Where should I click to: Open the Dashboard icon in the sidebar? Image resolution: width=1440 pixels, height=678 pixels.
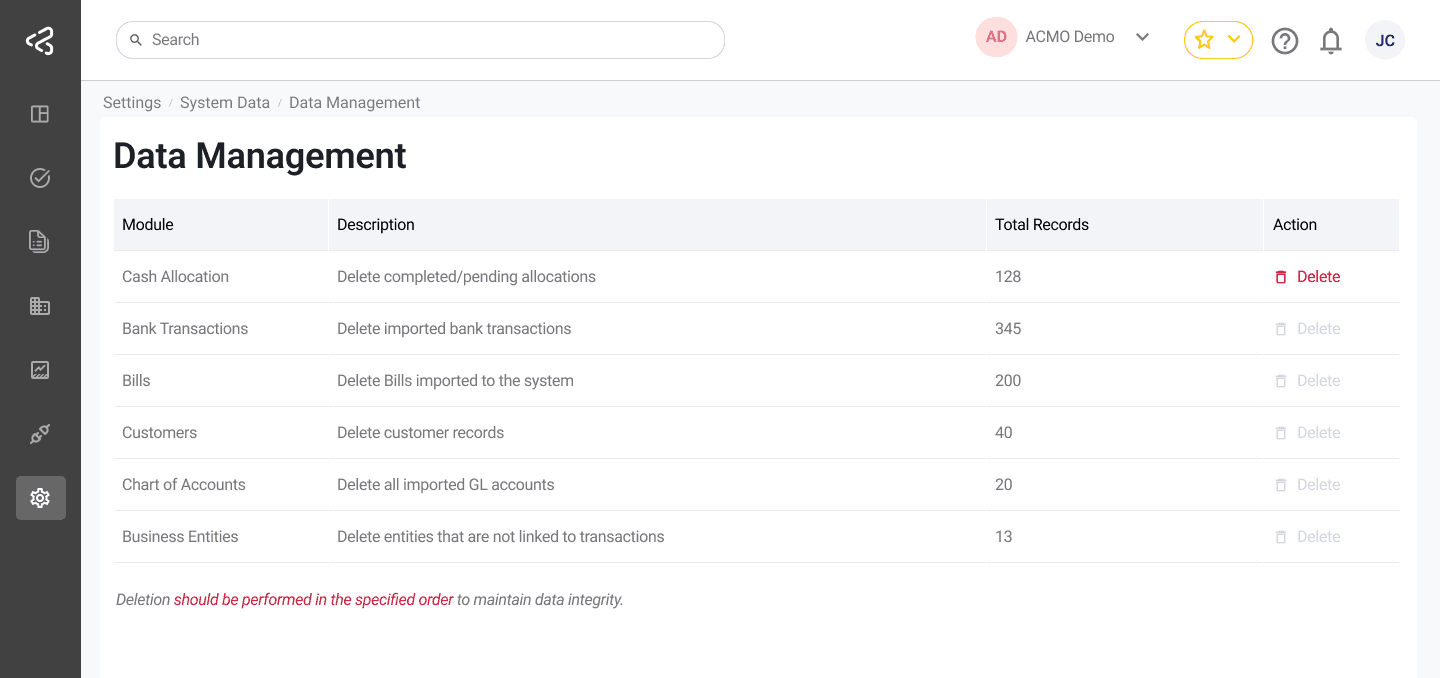point(40,114)
